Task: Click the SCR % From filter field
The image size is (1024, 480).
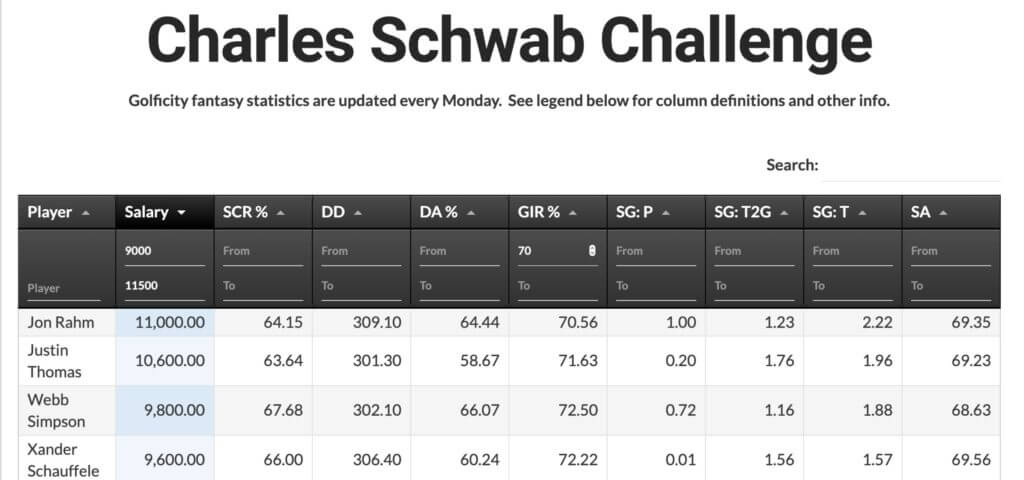Action: coord(261,251)
